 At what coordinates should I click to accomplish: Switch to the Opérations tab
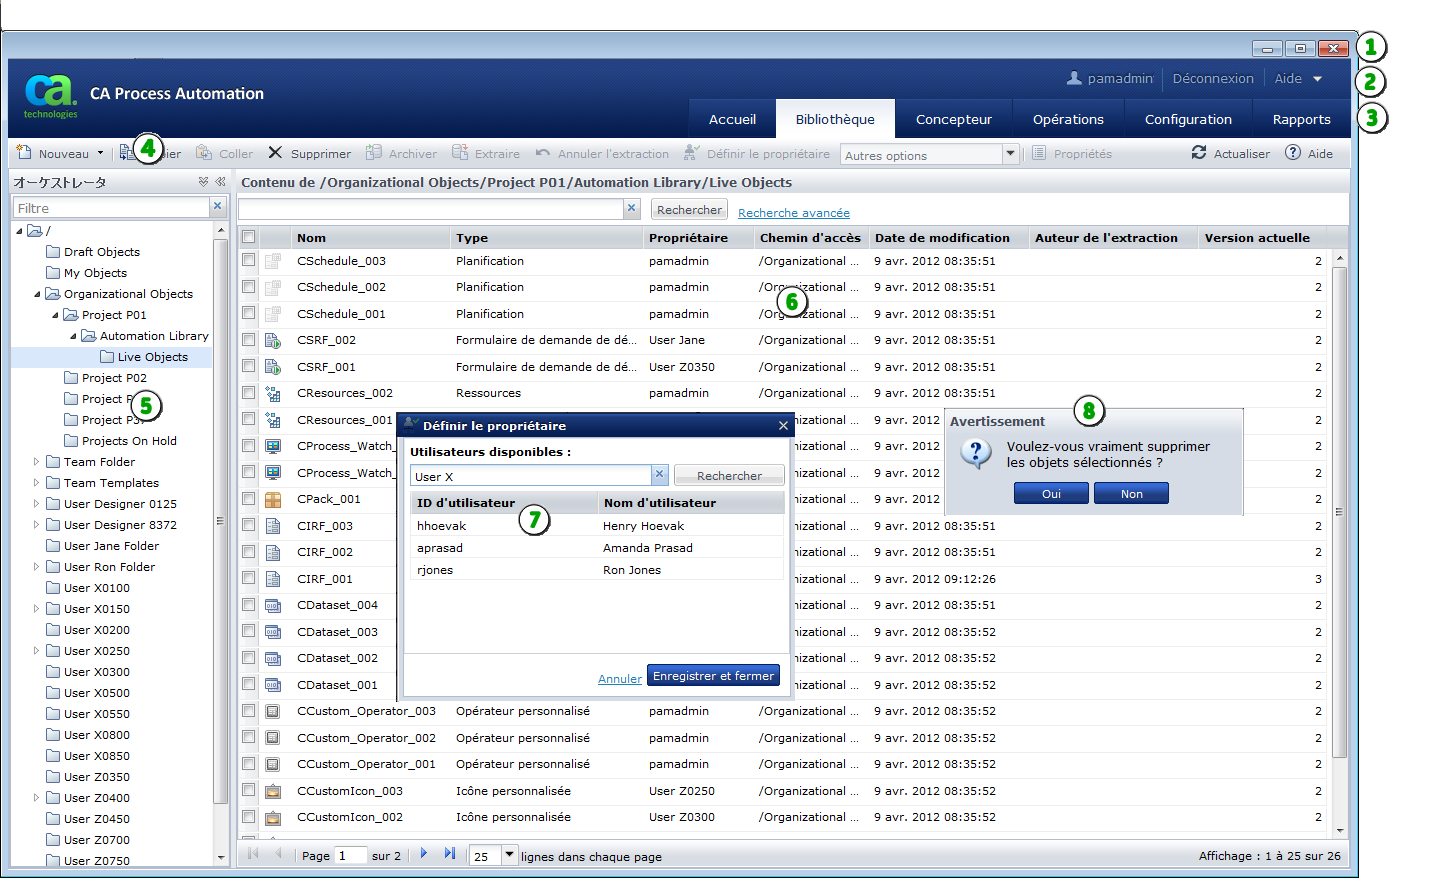1068,118
